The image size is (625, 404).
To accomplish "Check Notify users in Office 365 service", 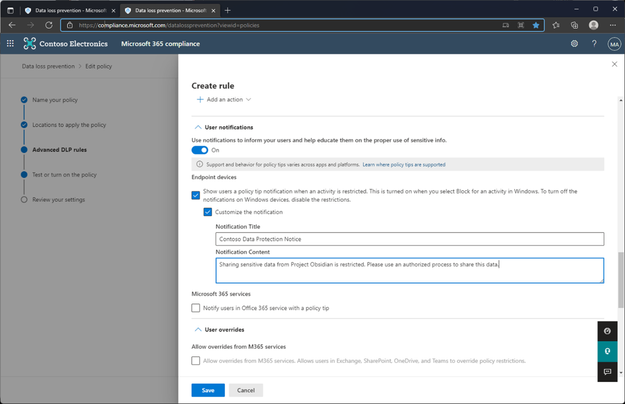I will tap(196, 308).
